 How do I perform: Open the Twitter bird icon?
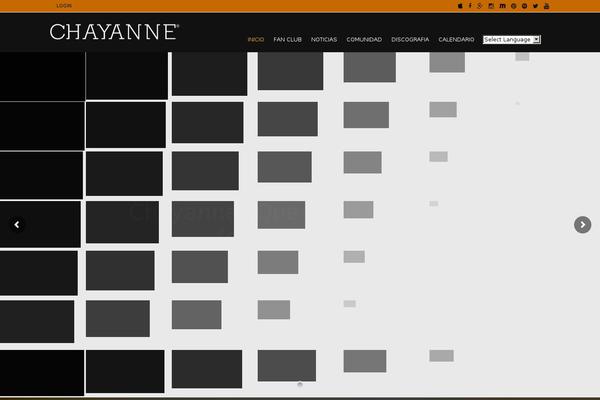tap(535, 6)
